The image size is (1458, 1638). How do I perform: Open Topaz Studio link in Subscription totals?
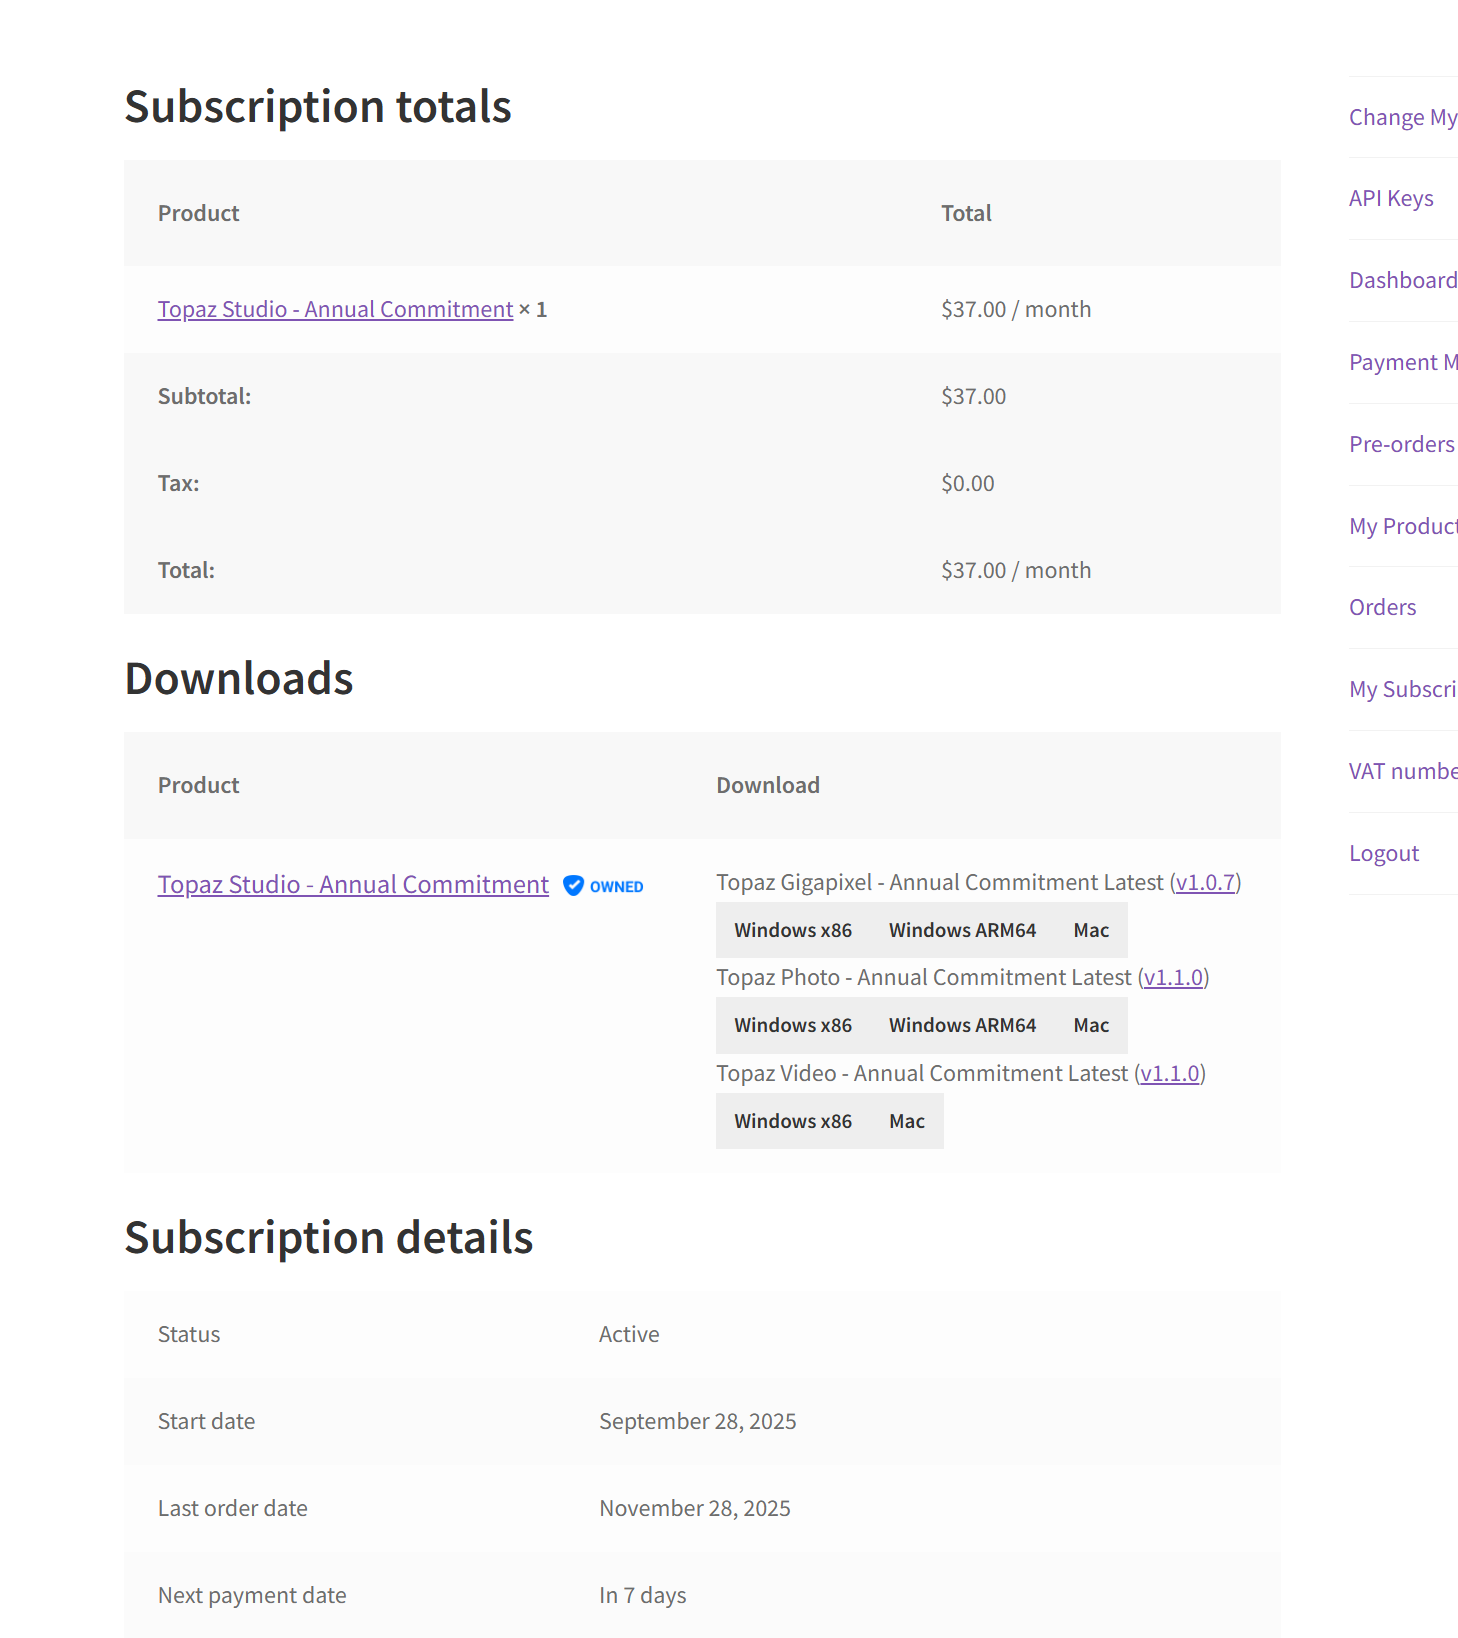tap(335, 310)
